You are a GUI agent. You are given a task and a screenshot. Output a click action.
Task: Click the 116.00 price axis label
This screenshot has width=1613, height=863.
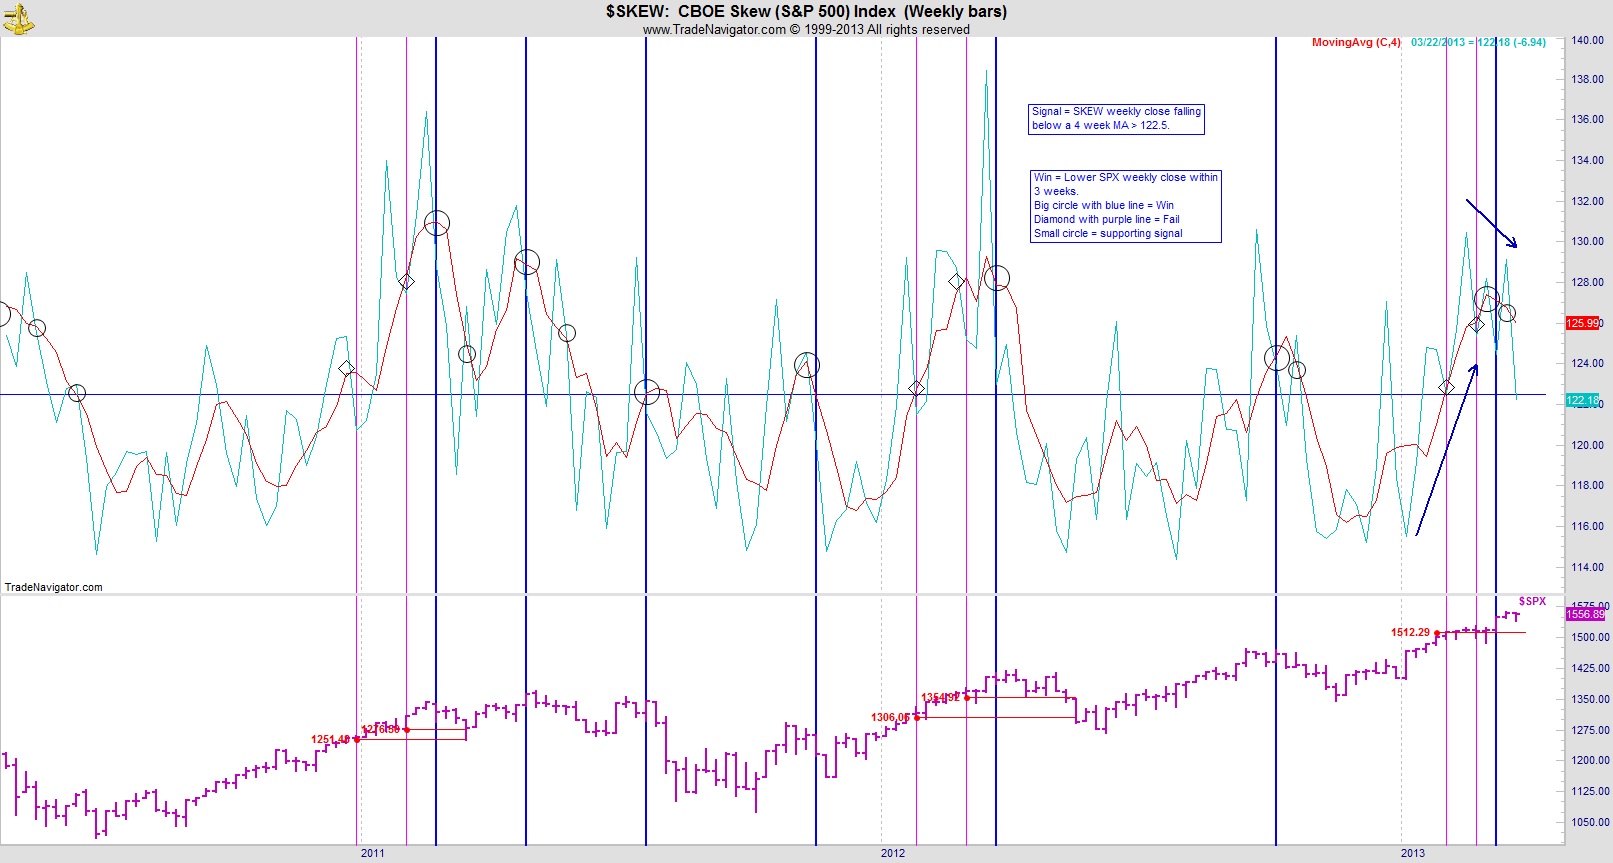[x=1588, y=526]
